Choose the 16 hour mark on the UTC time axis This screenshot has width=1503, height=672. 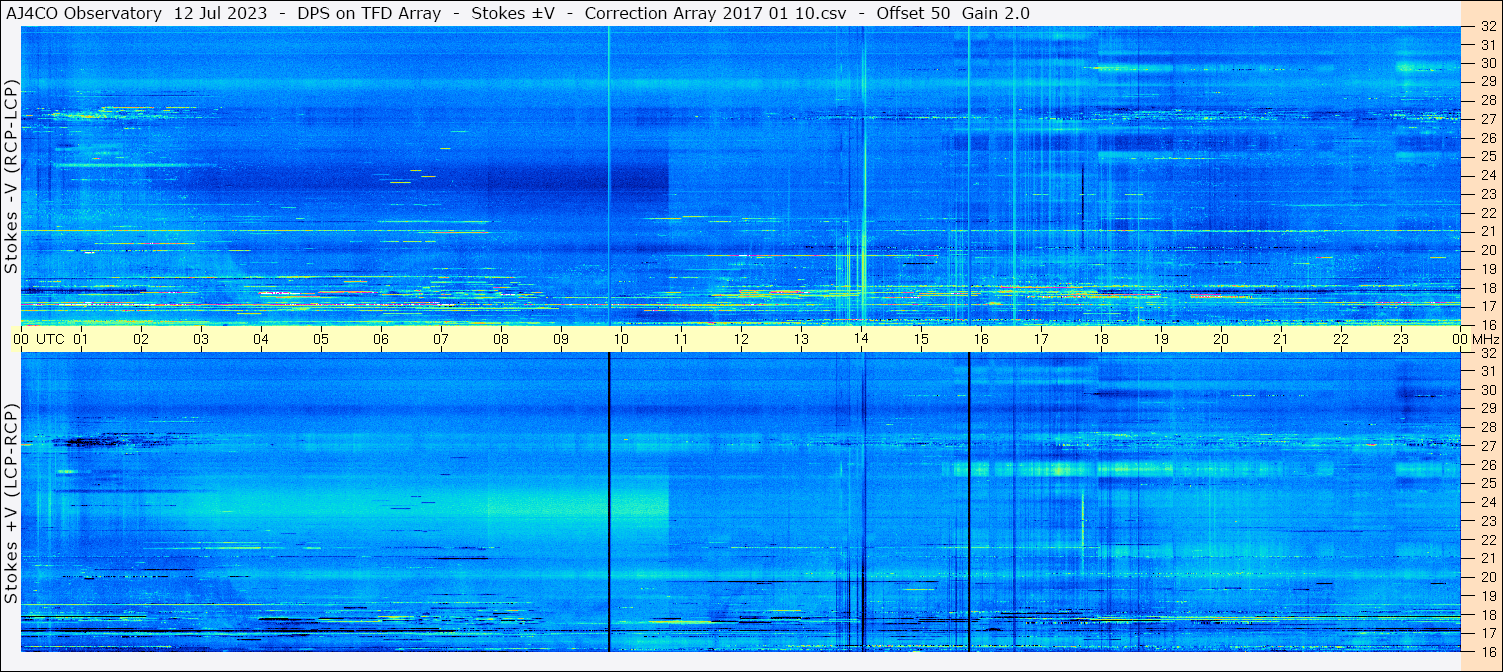point(981,339)
